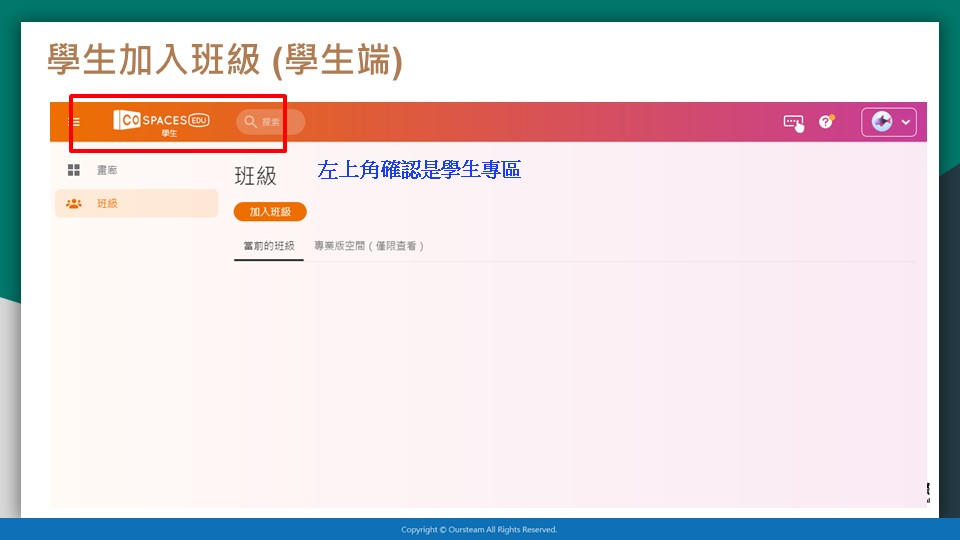Screen dimensions: 960x540
Task: Click the 班級 people icon in the sidebar
Action: click(x=74, y=203)
